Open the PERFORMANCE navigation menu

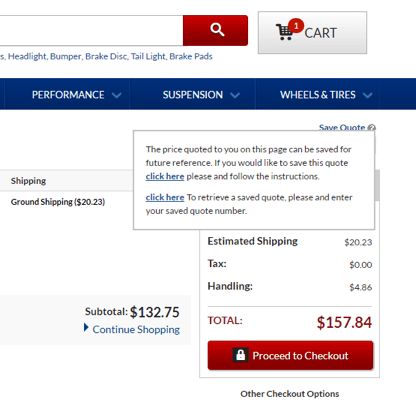[68, 95]
